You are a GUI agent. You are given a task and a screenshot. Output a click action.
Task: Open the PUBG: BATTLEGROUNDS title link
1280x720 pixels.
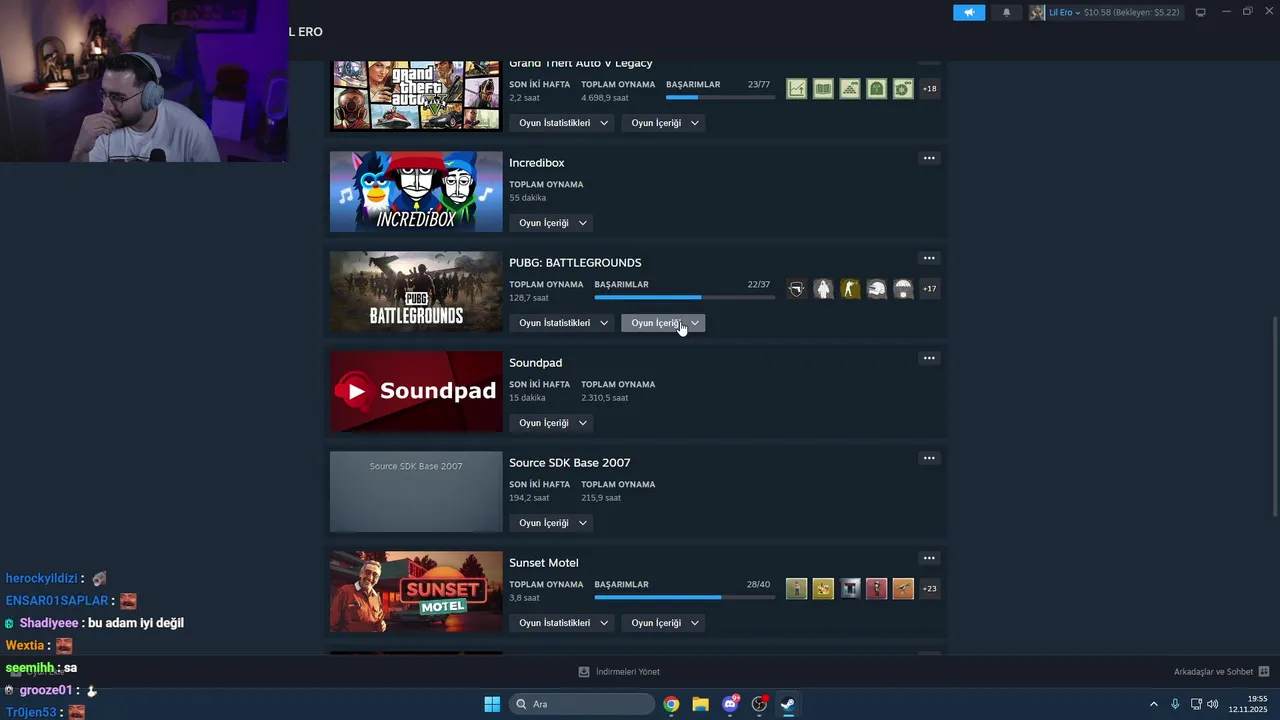575,263
